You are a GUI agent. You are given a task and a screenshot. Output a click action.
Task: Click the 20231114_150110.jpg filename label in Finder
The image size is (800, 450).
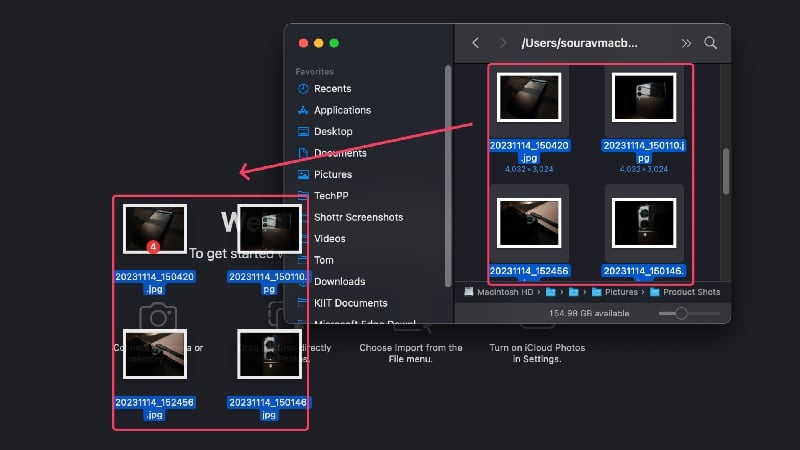coord(644,152)
